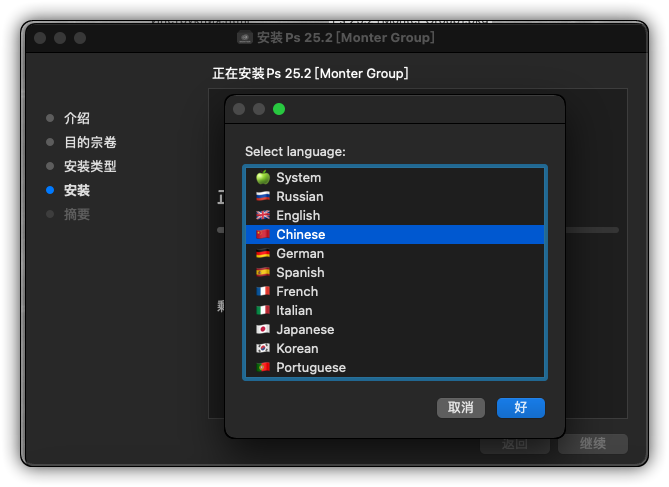Choose Italian from the list

coord(395,310)
